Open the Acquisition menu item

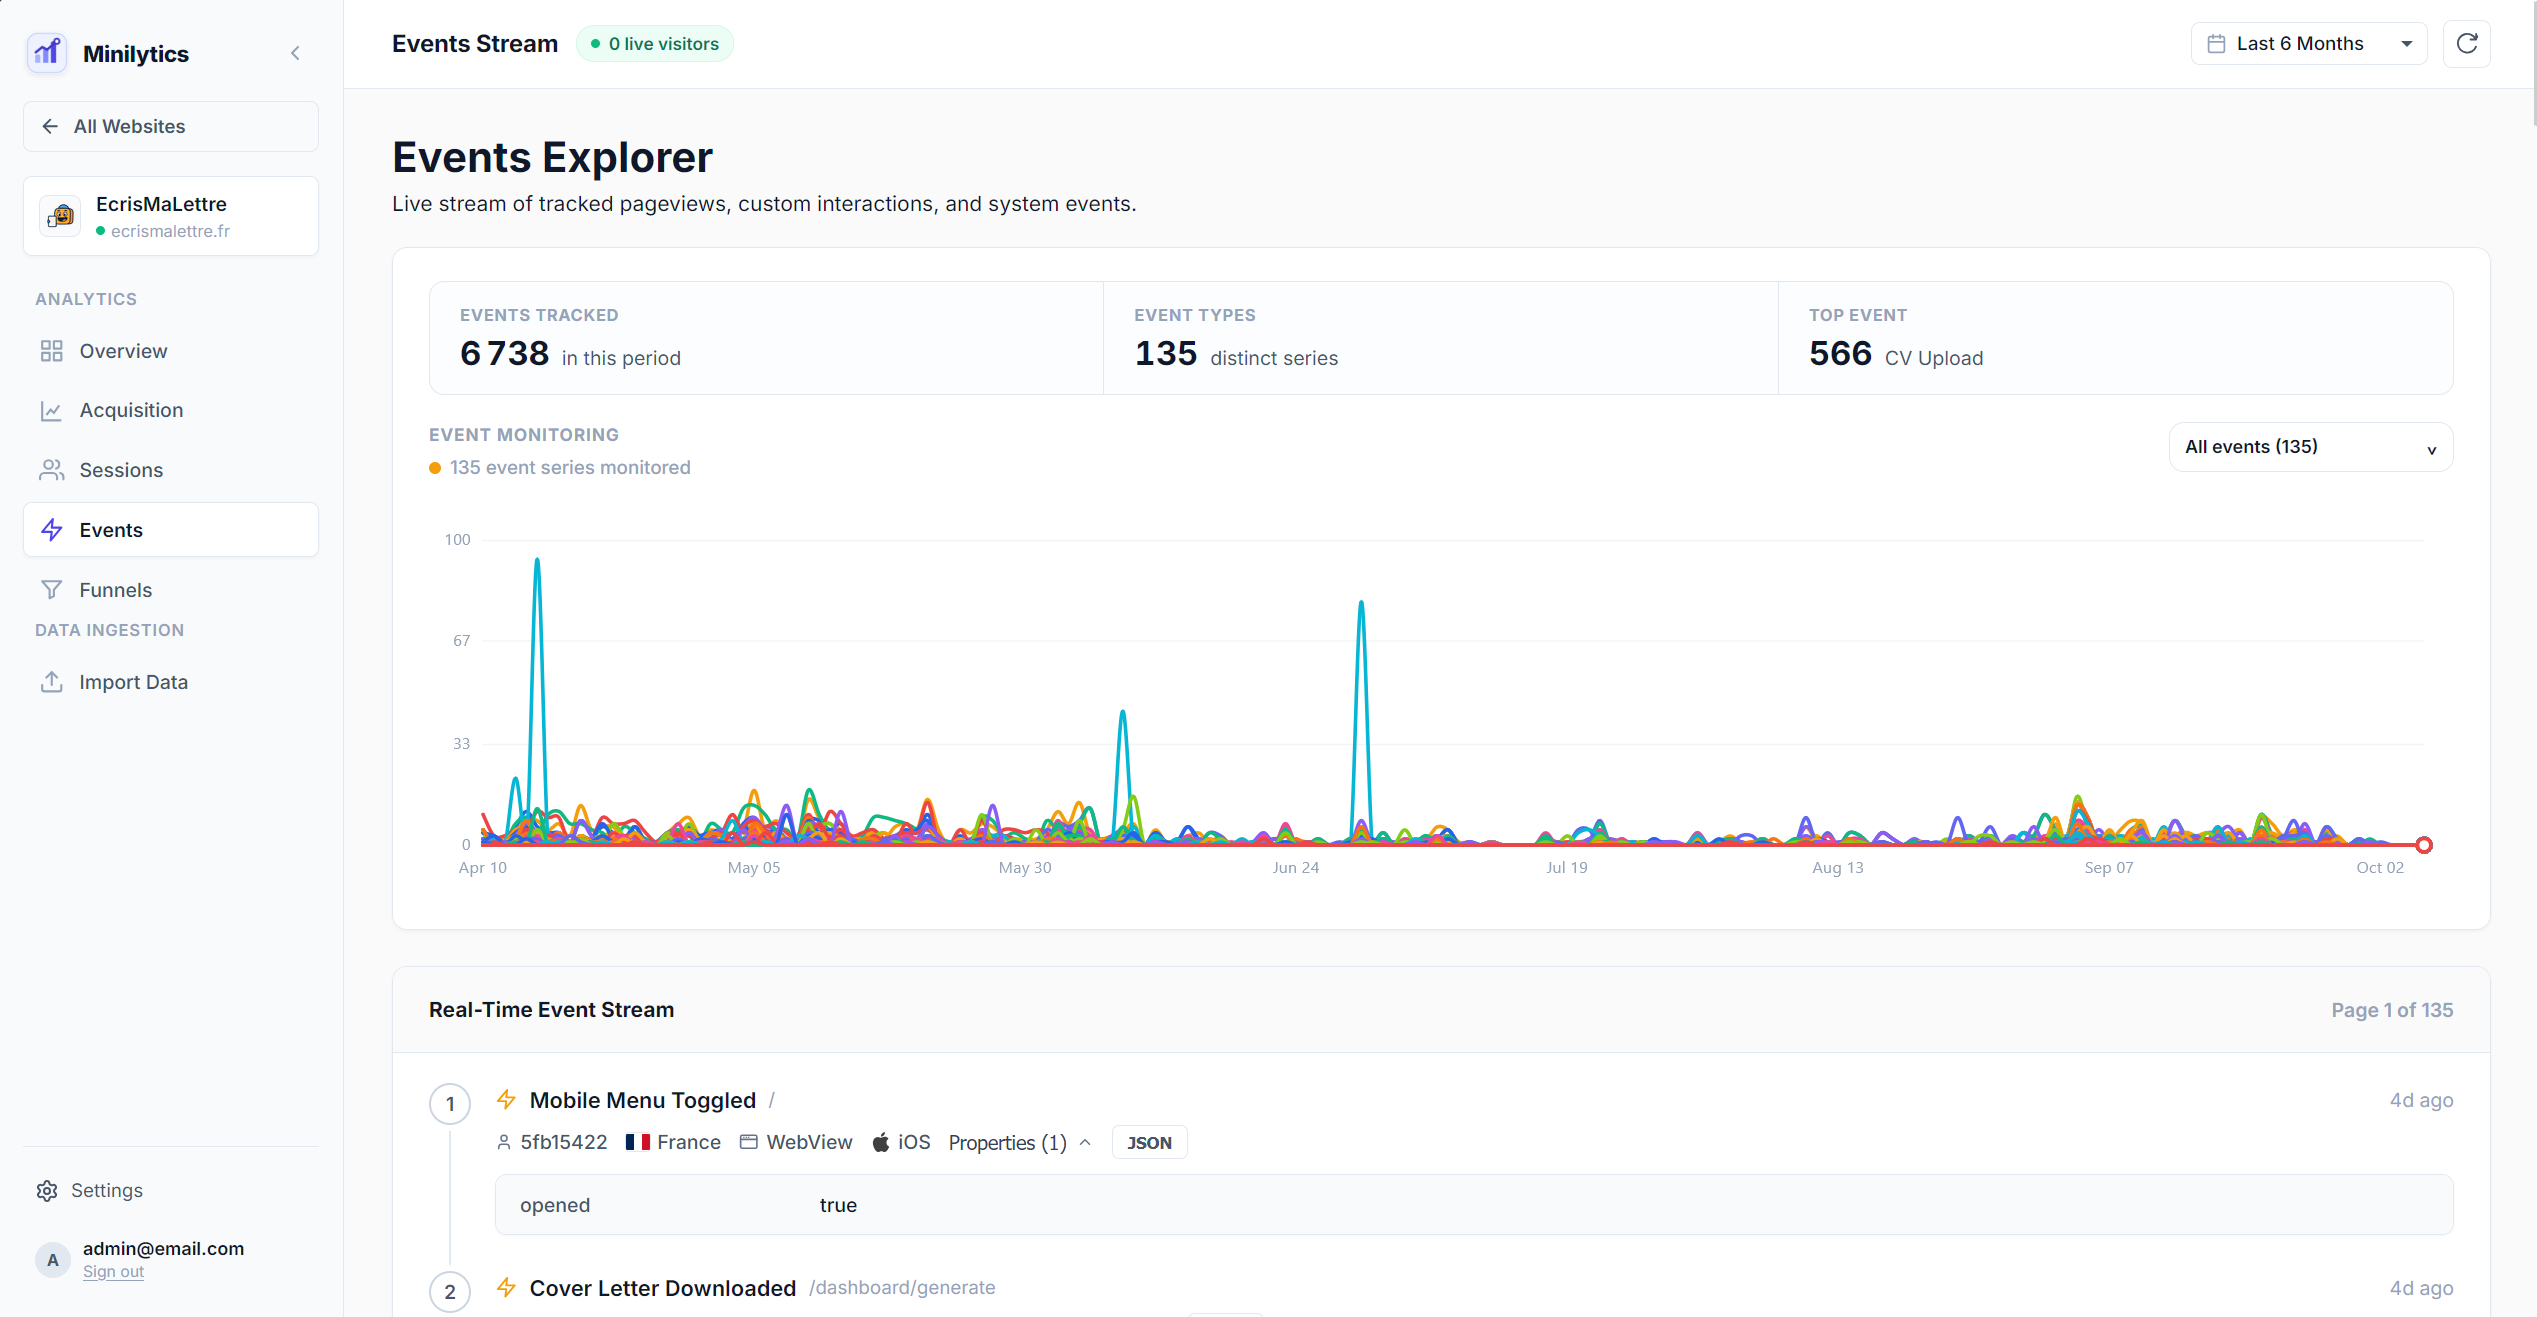(x=171, y=410)
